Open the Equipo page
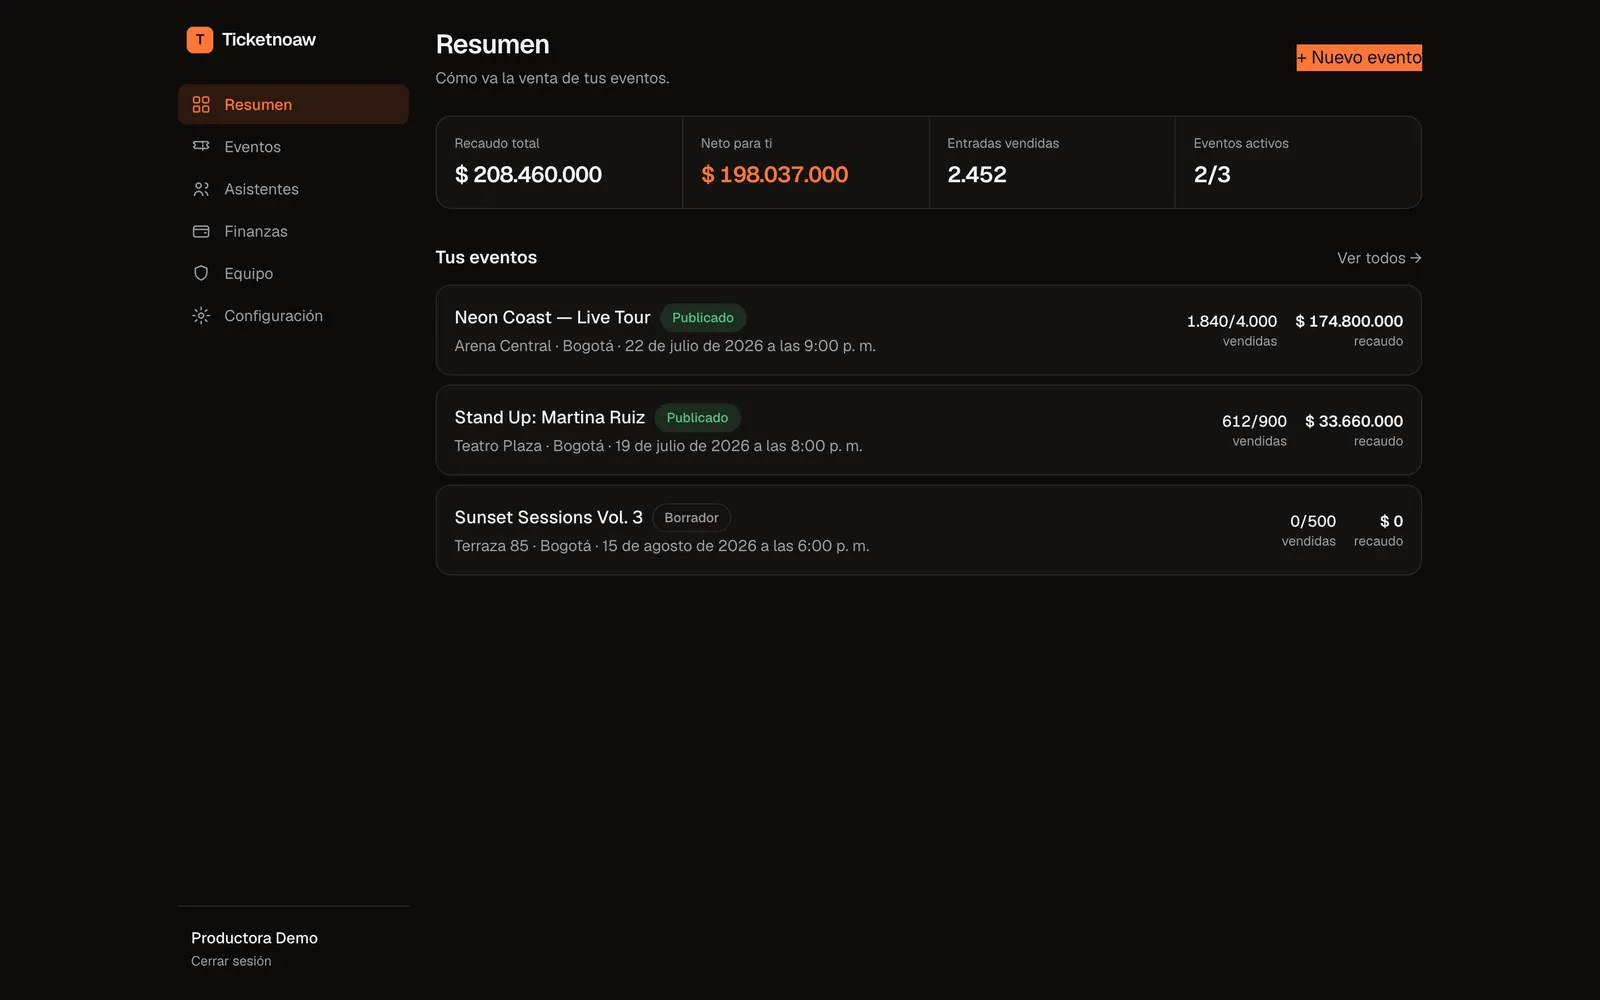This screenshot has height=1000, width=1600. click(293, 273)
